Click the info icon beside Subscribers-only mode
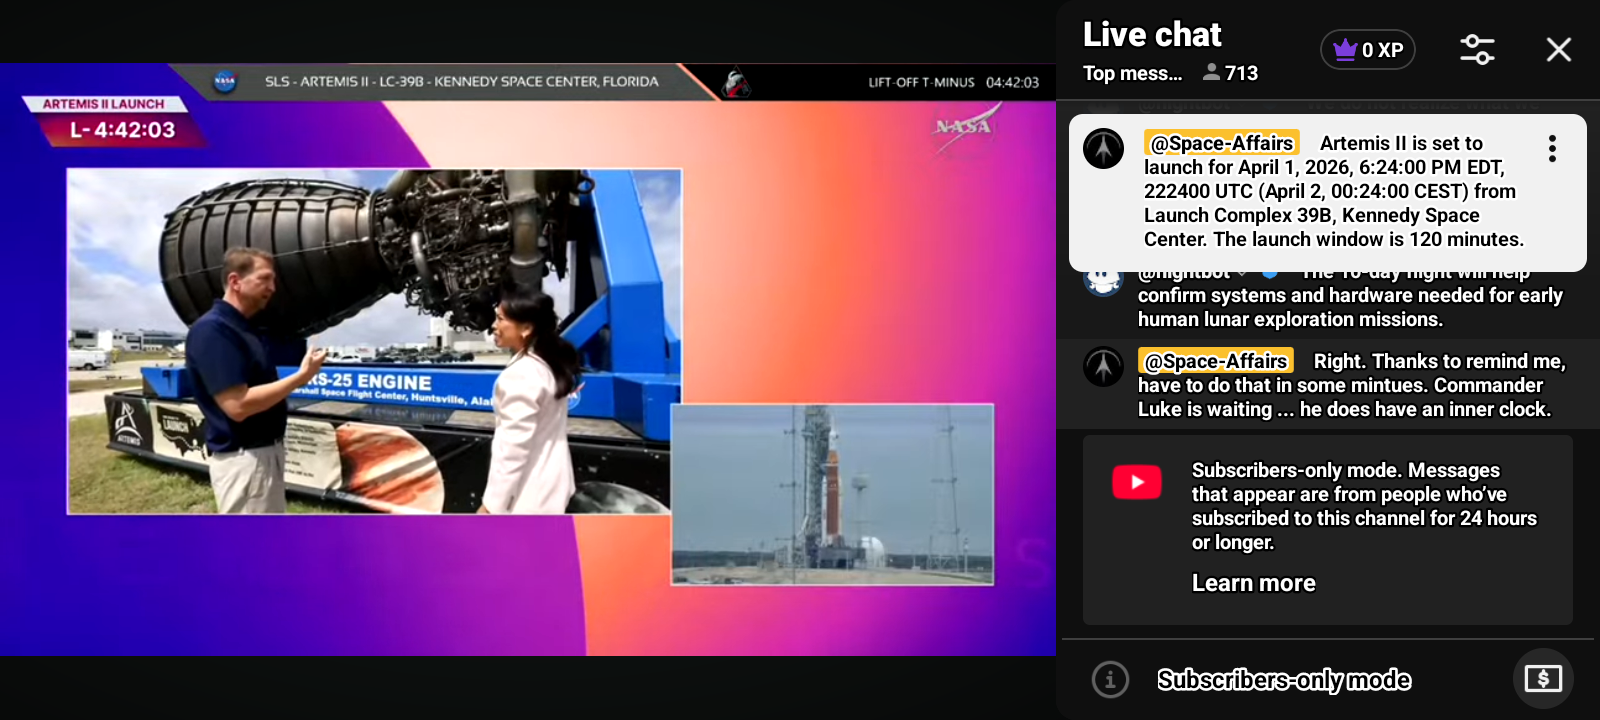Viewport: 1600px width, 720px height. tap(1110, 680)
